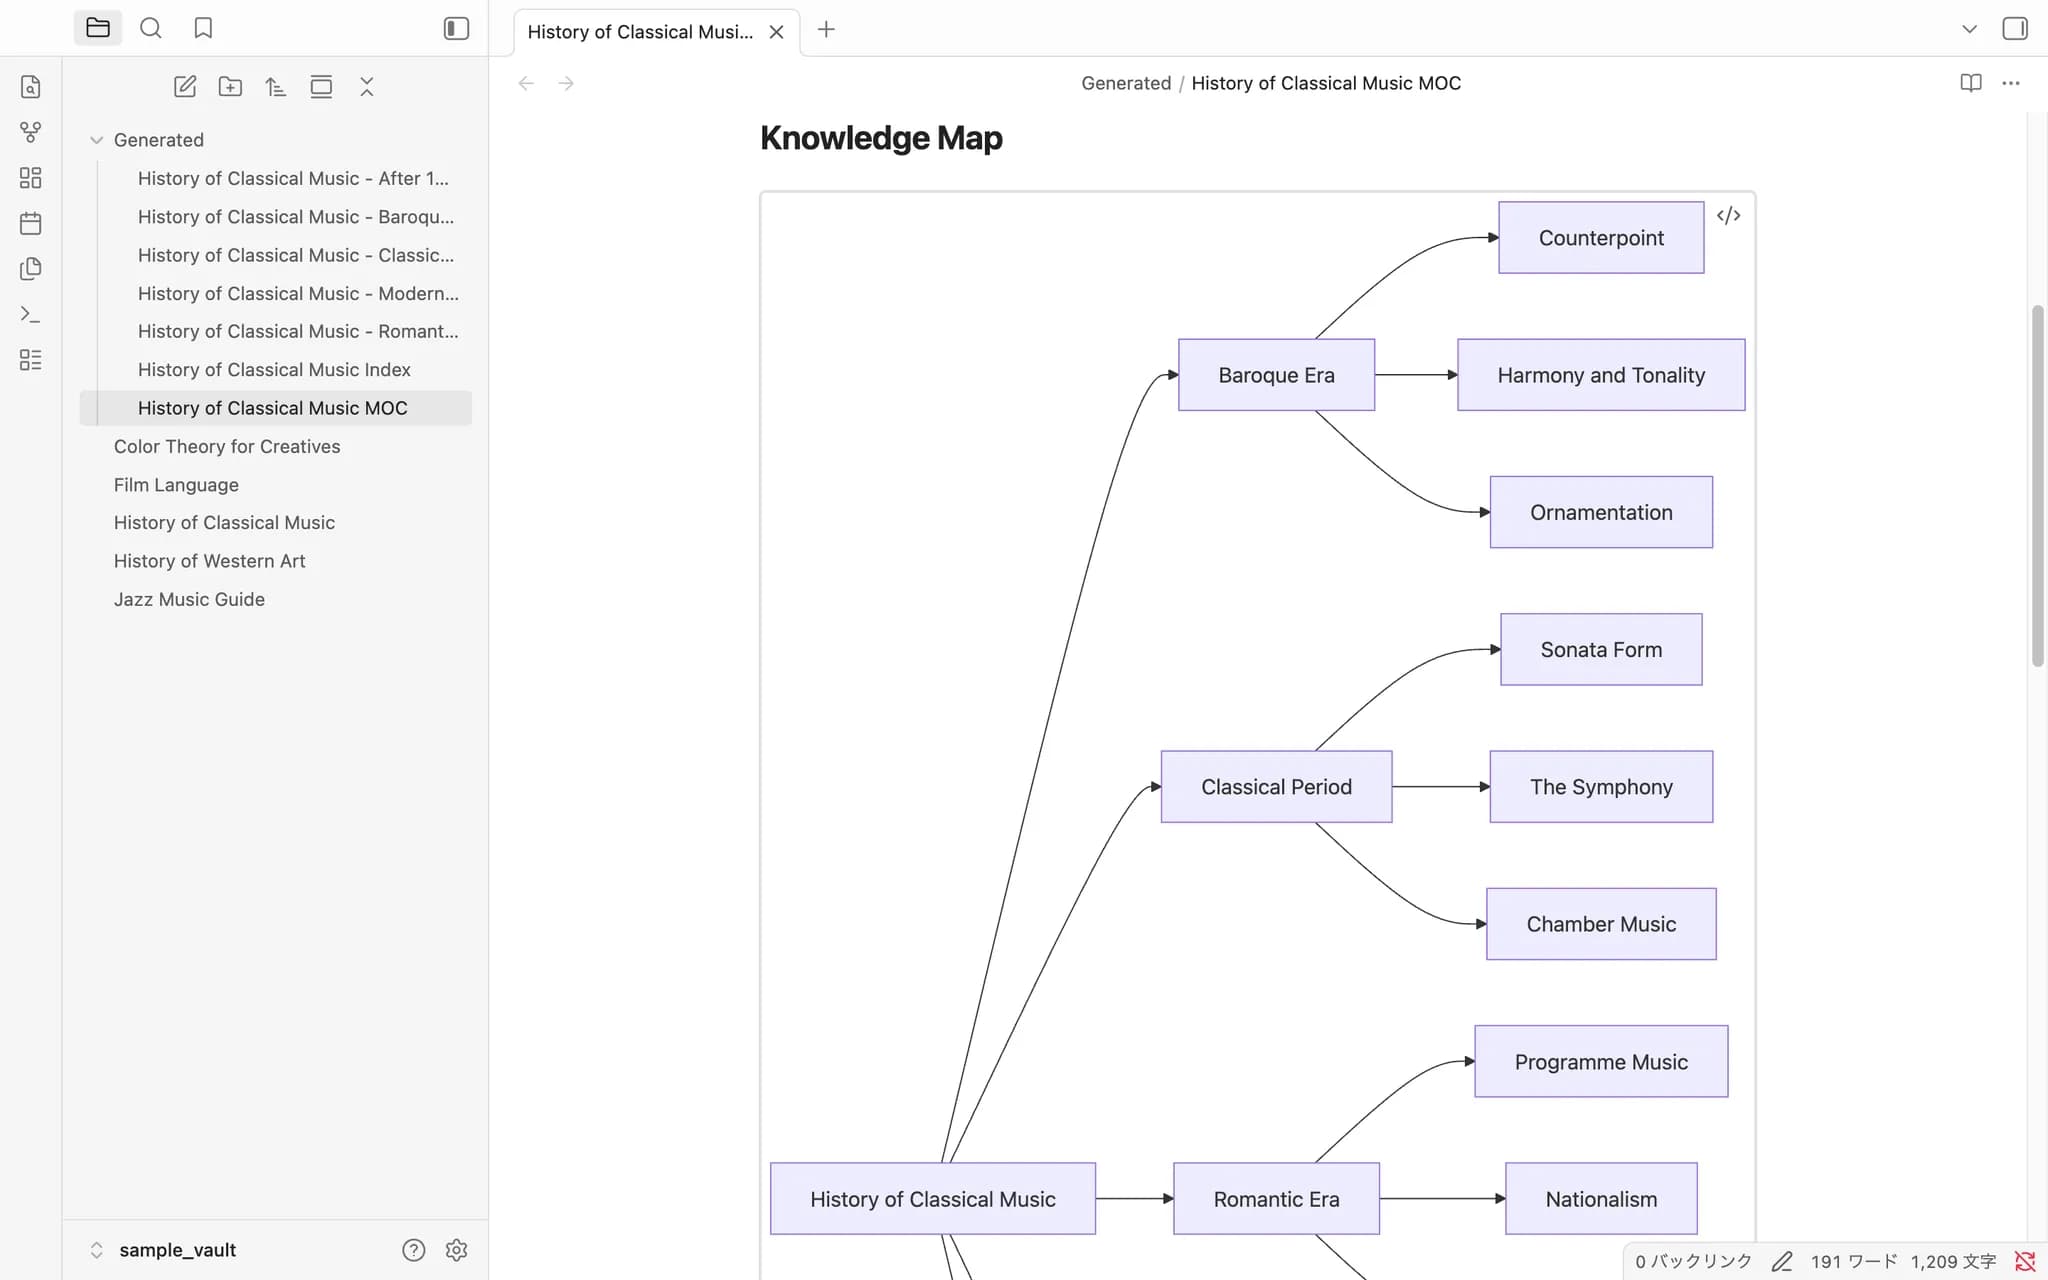Open History of Classical Music Index note
Image resolution: width=2048 pixels, height=1280 pixels.
pyautogui.click(x=274, y=370)
